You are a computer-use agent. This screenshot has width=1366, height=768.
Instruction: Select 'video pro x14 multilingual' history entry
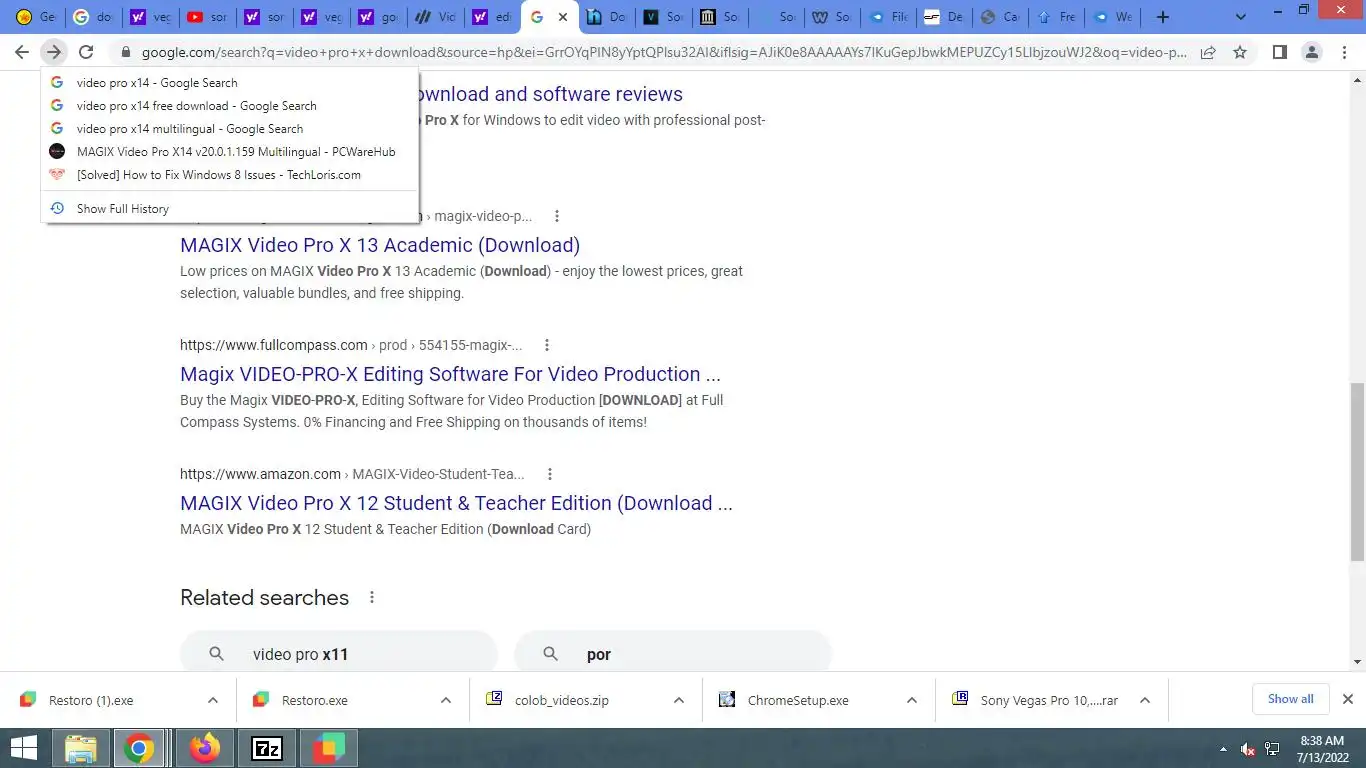[229, 129]
